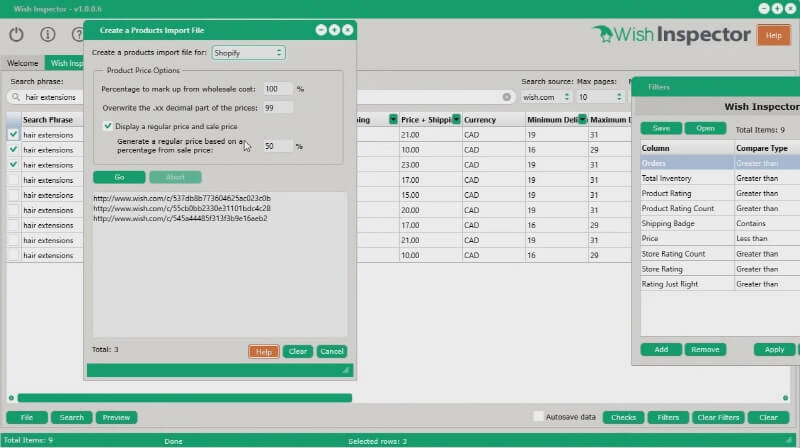Click Clear in the import dialog
Screen dimensions: 800x448
pyautogui.click(x=297, y=352)
